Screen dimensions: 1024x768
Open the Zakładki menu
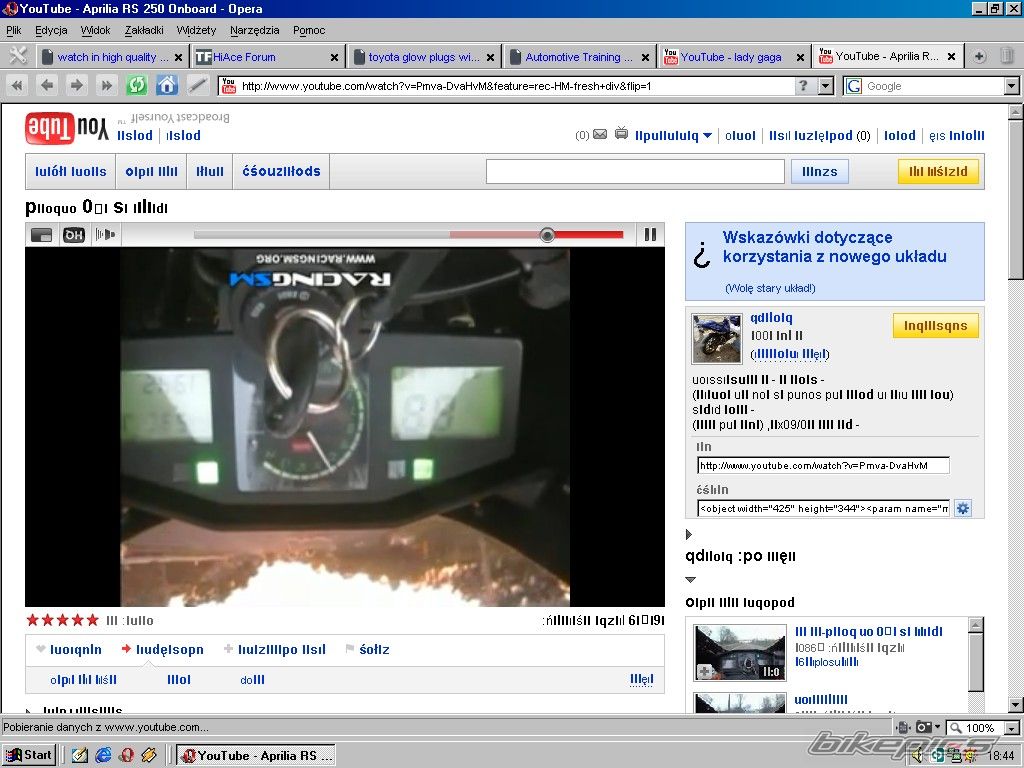tap(144, 31)
